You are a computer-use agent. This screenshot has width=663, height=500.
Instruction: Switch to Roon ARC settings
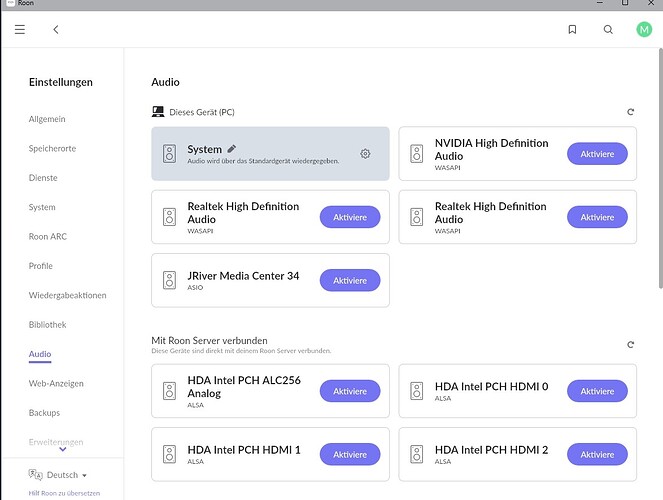coord(48,237)
